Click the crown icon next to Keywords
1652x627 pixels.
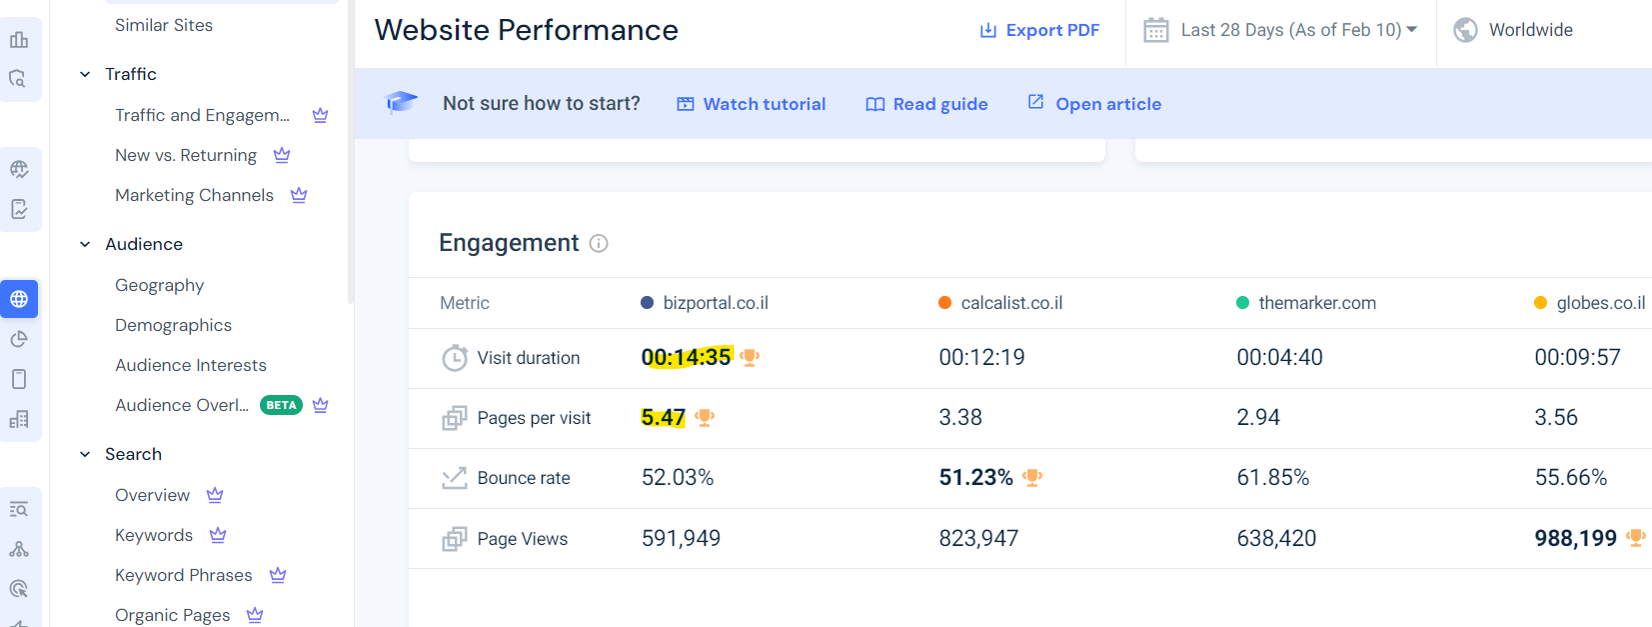coord(218,535)
